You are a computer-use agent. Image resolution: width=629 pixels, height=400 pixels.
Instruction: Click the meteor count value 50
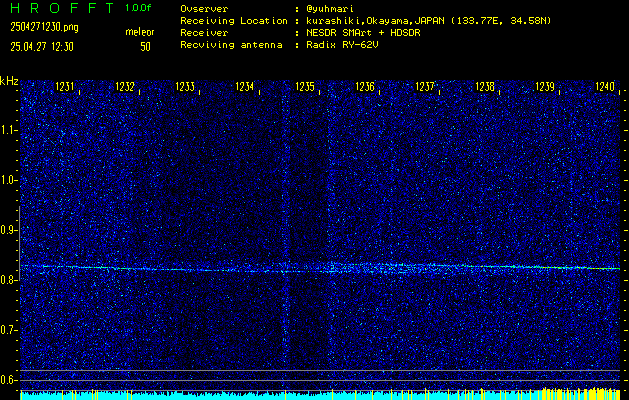(x=145, y=47)
